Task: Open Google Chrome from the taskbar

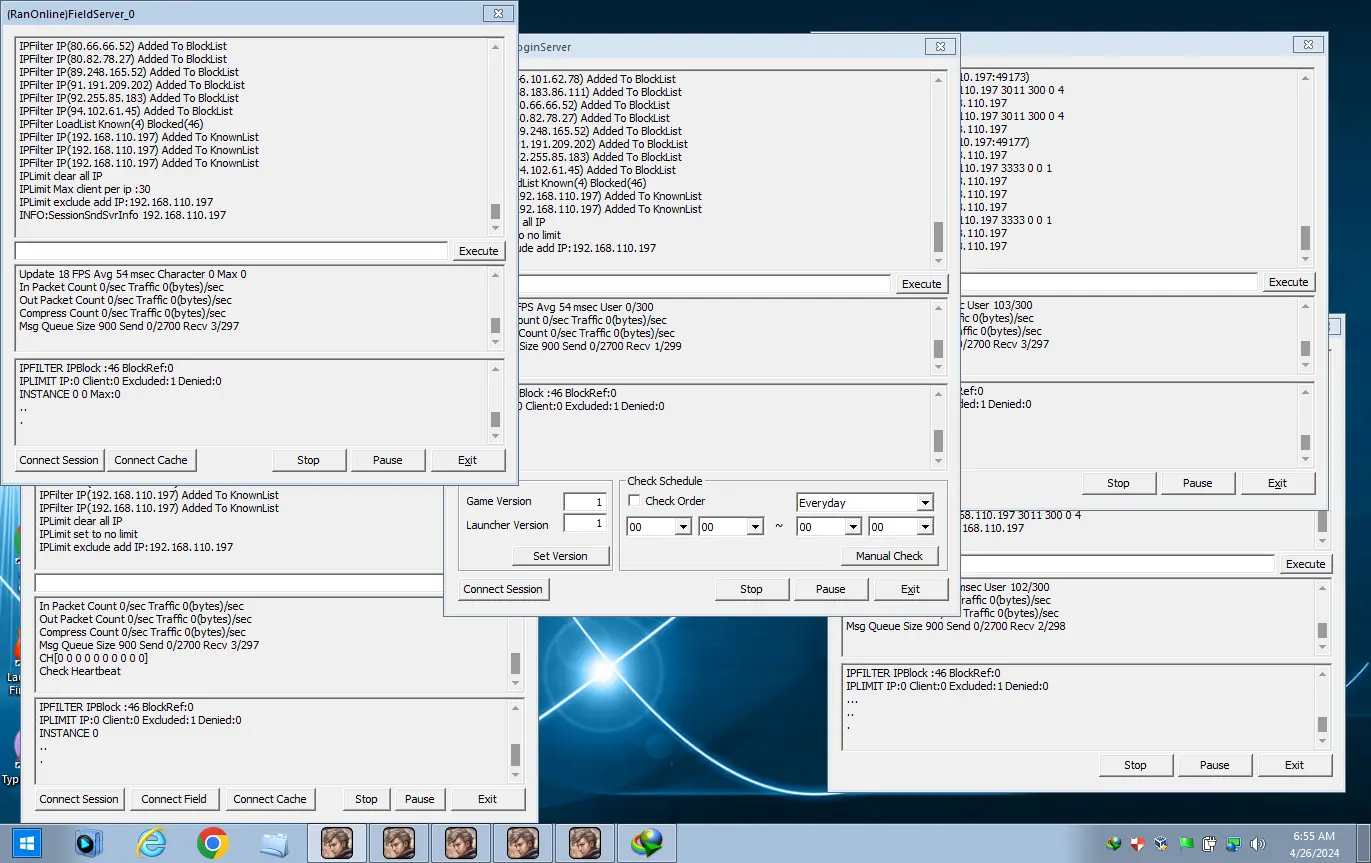Action: [212, 843]
